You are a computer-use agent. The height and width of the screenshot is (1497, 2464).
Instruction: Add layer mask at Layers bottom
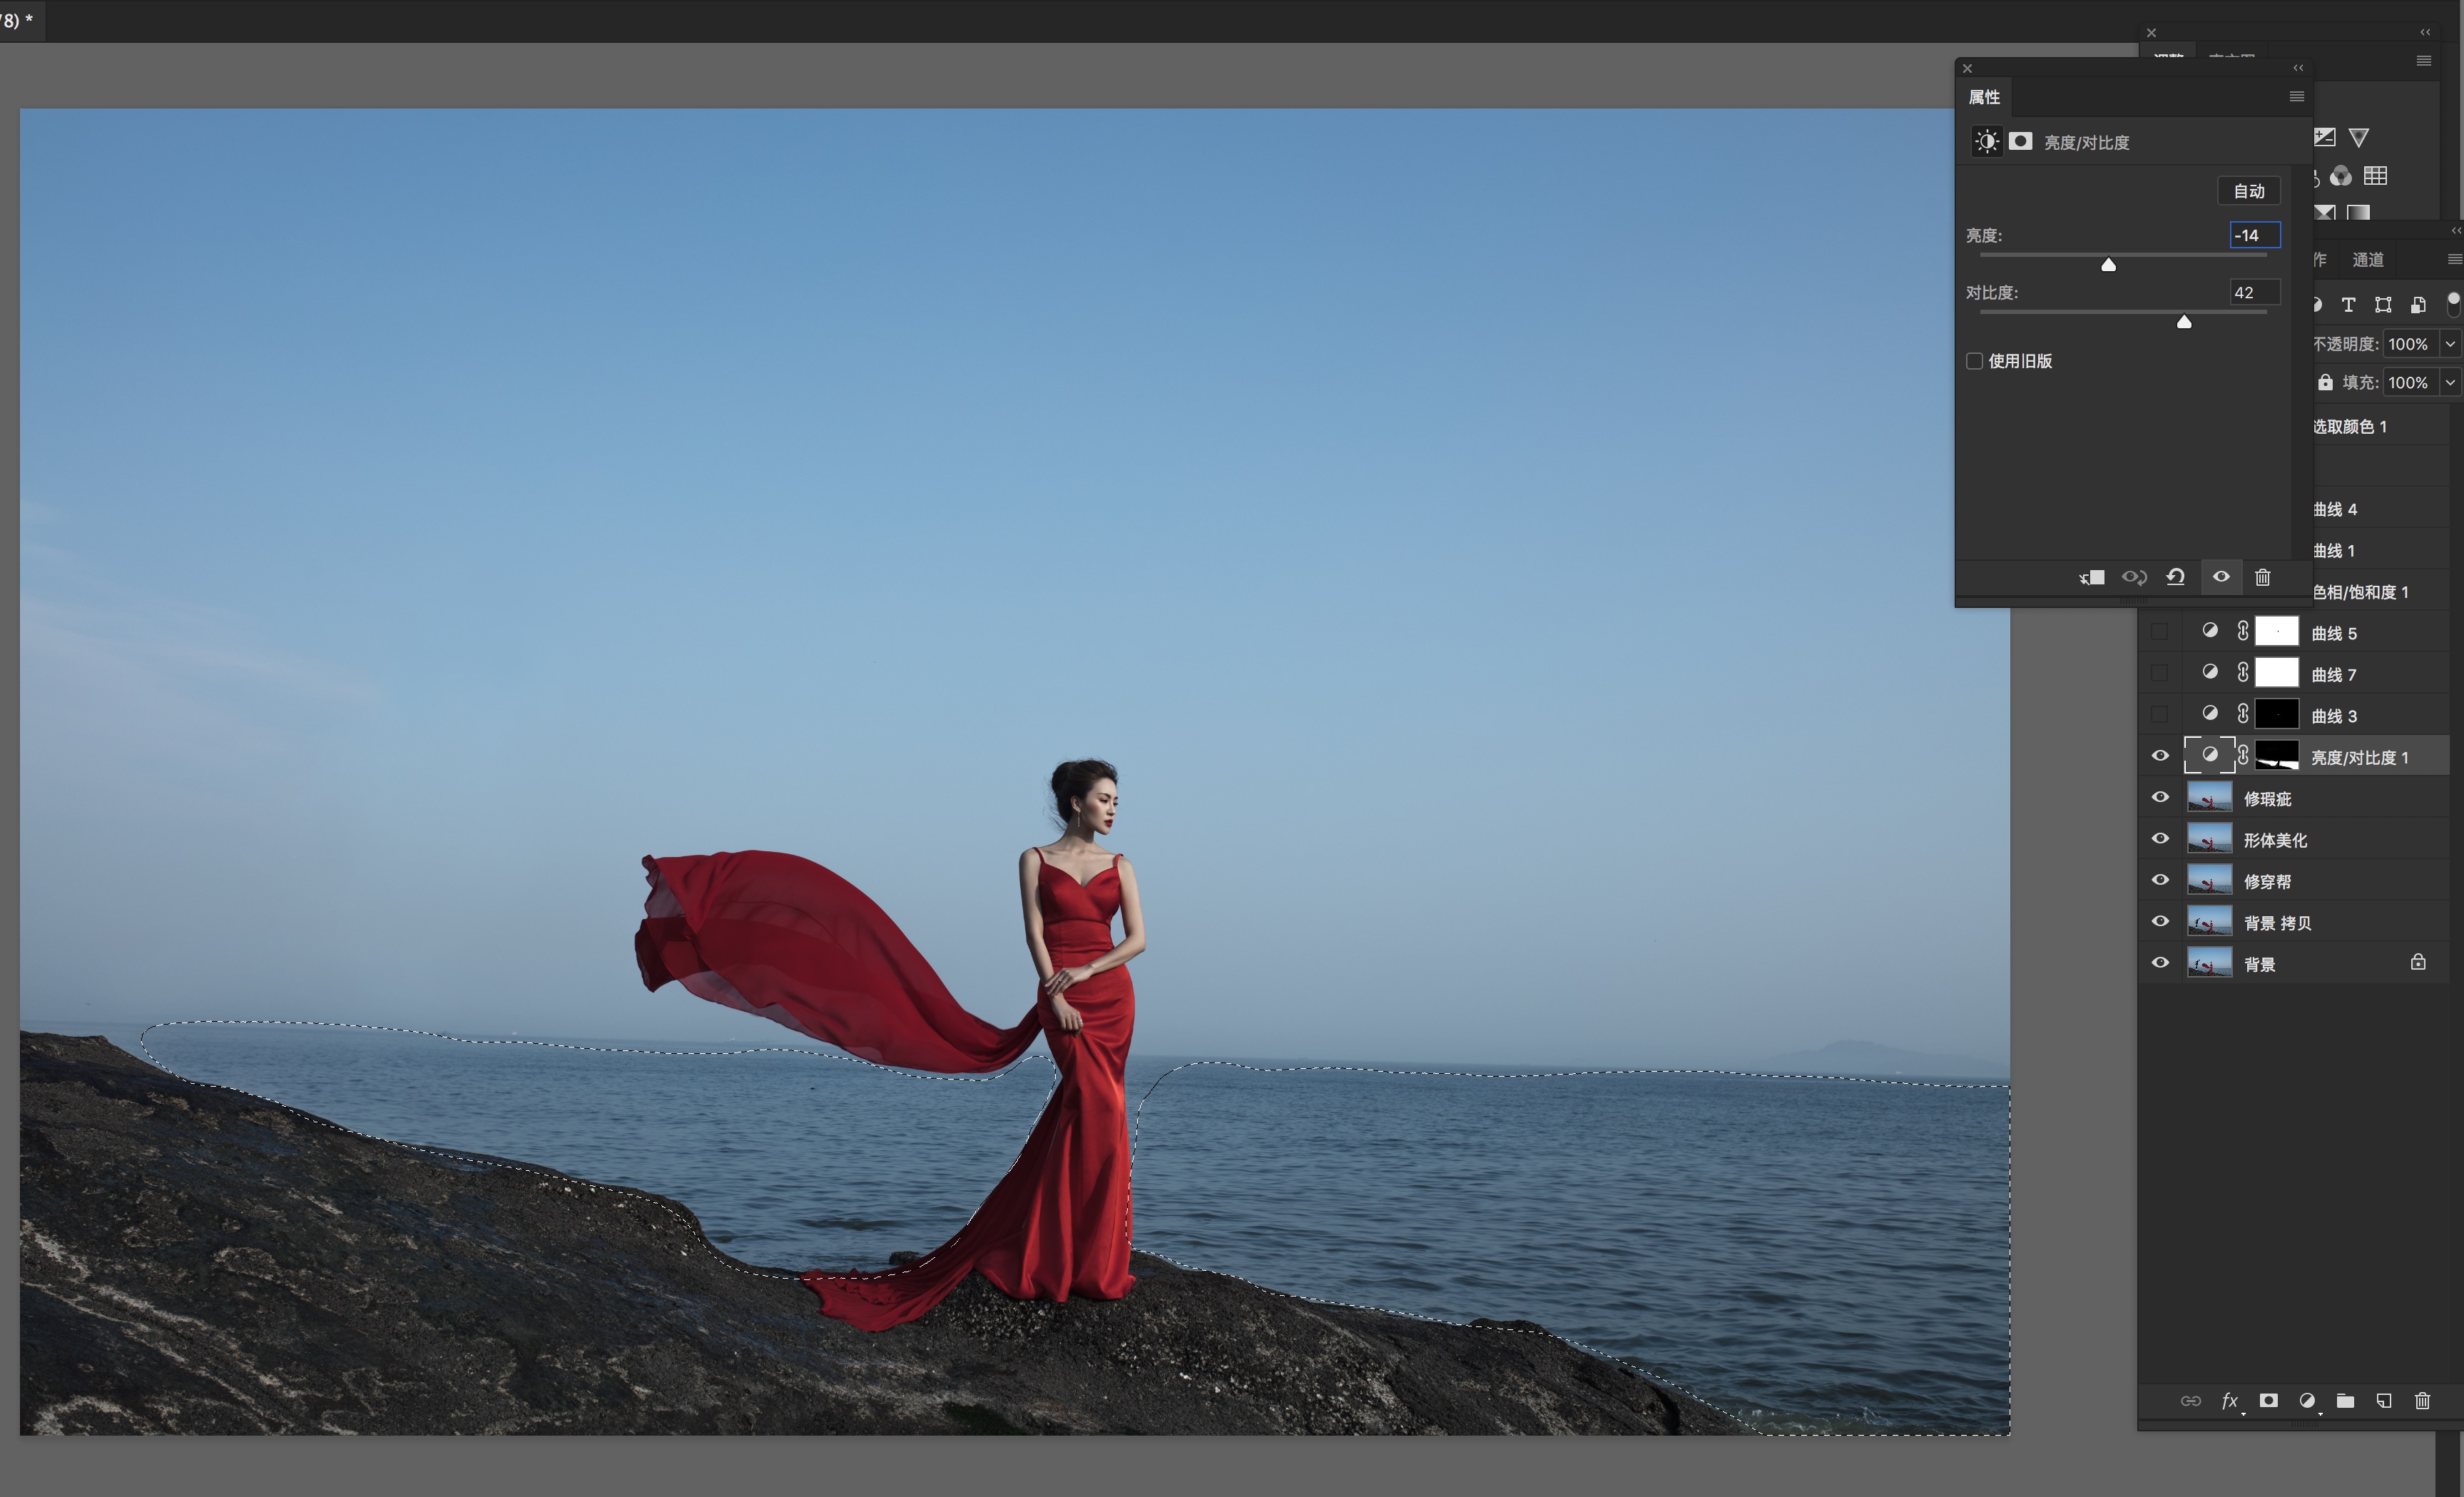2268,1400
